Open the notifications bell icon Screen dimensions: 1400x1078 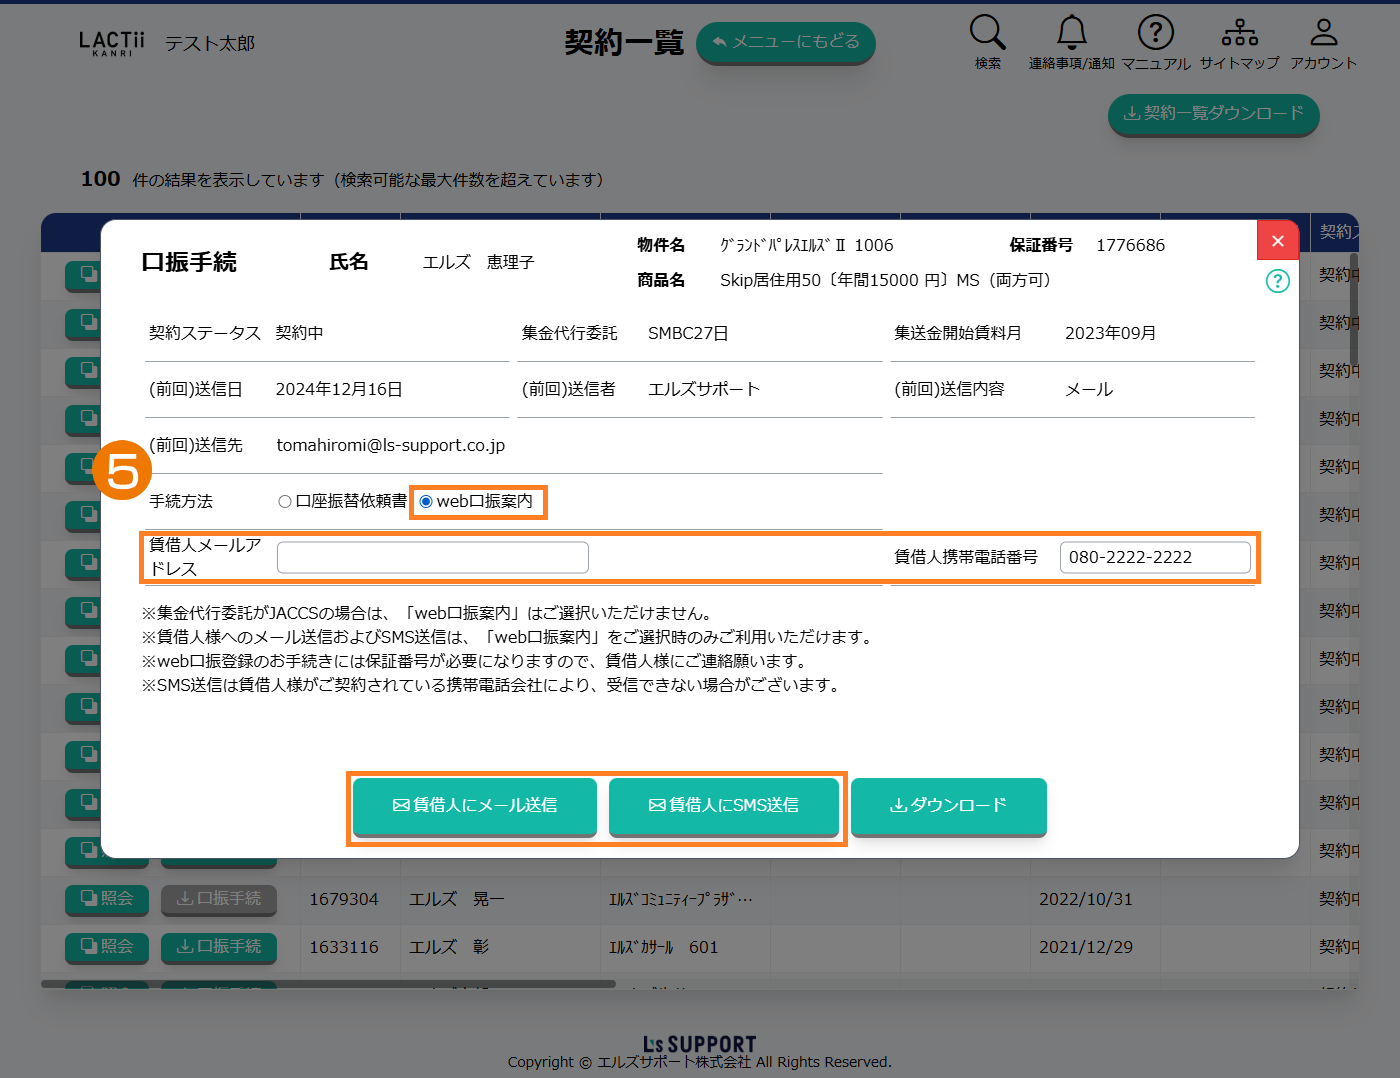coord(1071,33)
